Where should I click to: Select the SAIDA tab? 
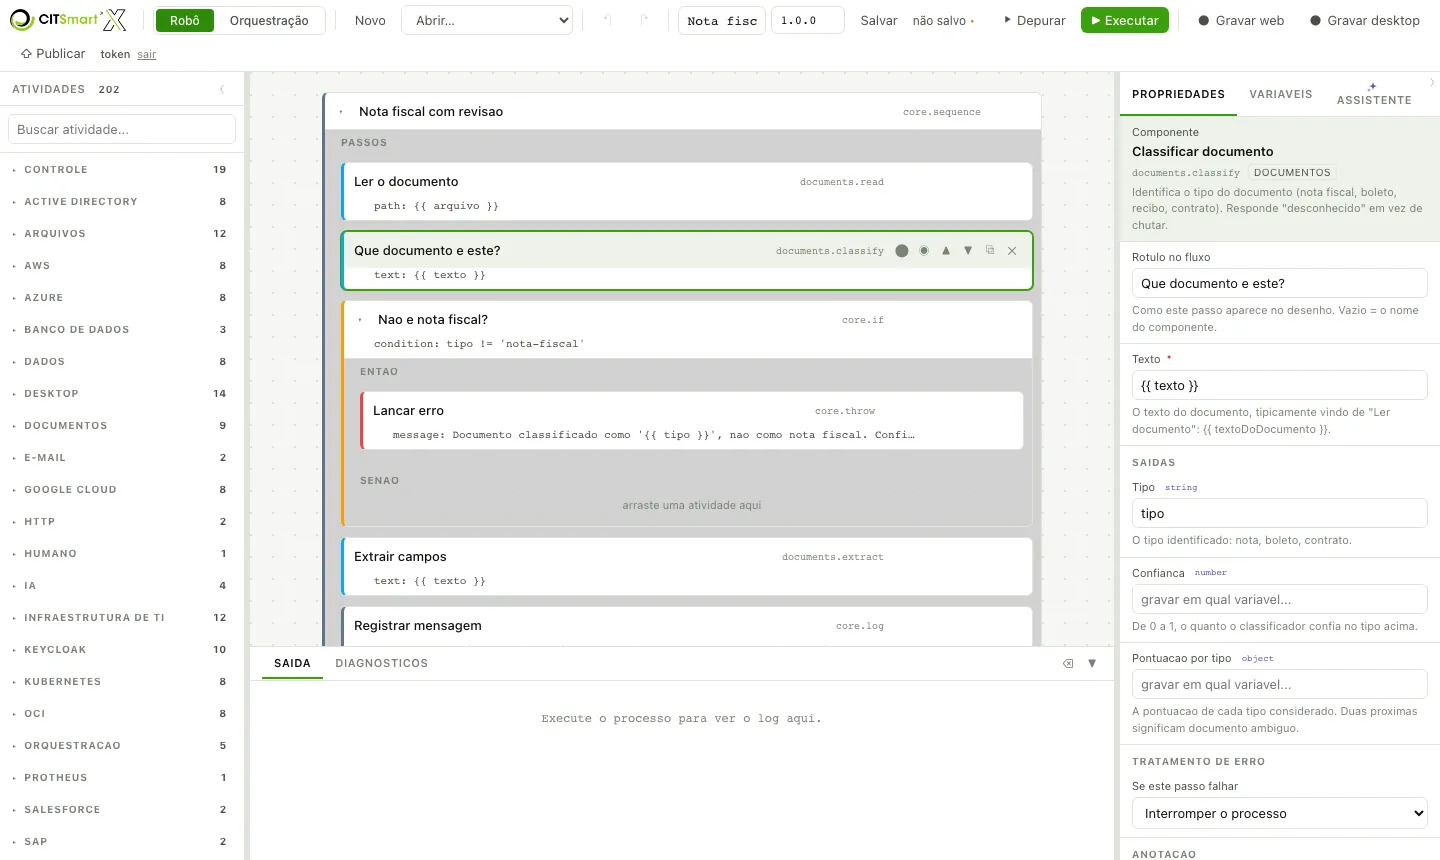click(292, 663)
